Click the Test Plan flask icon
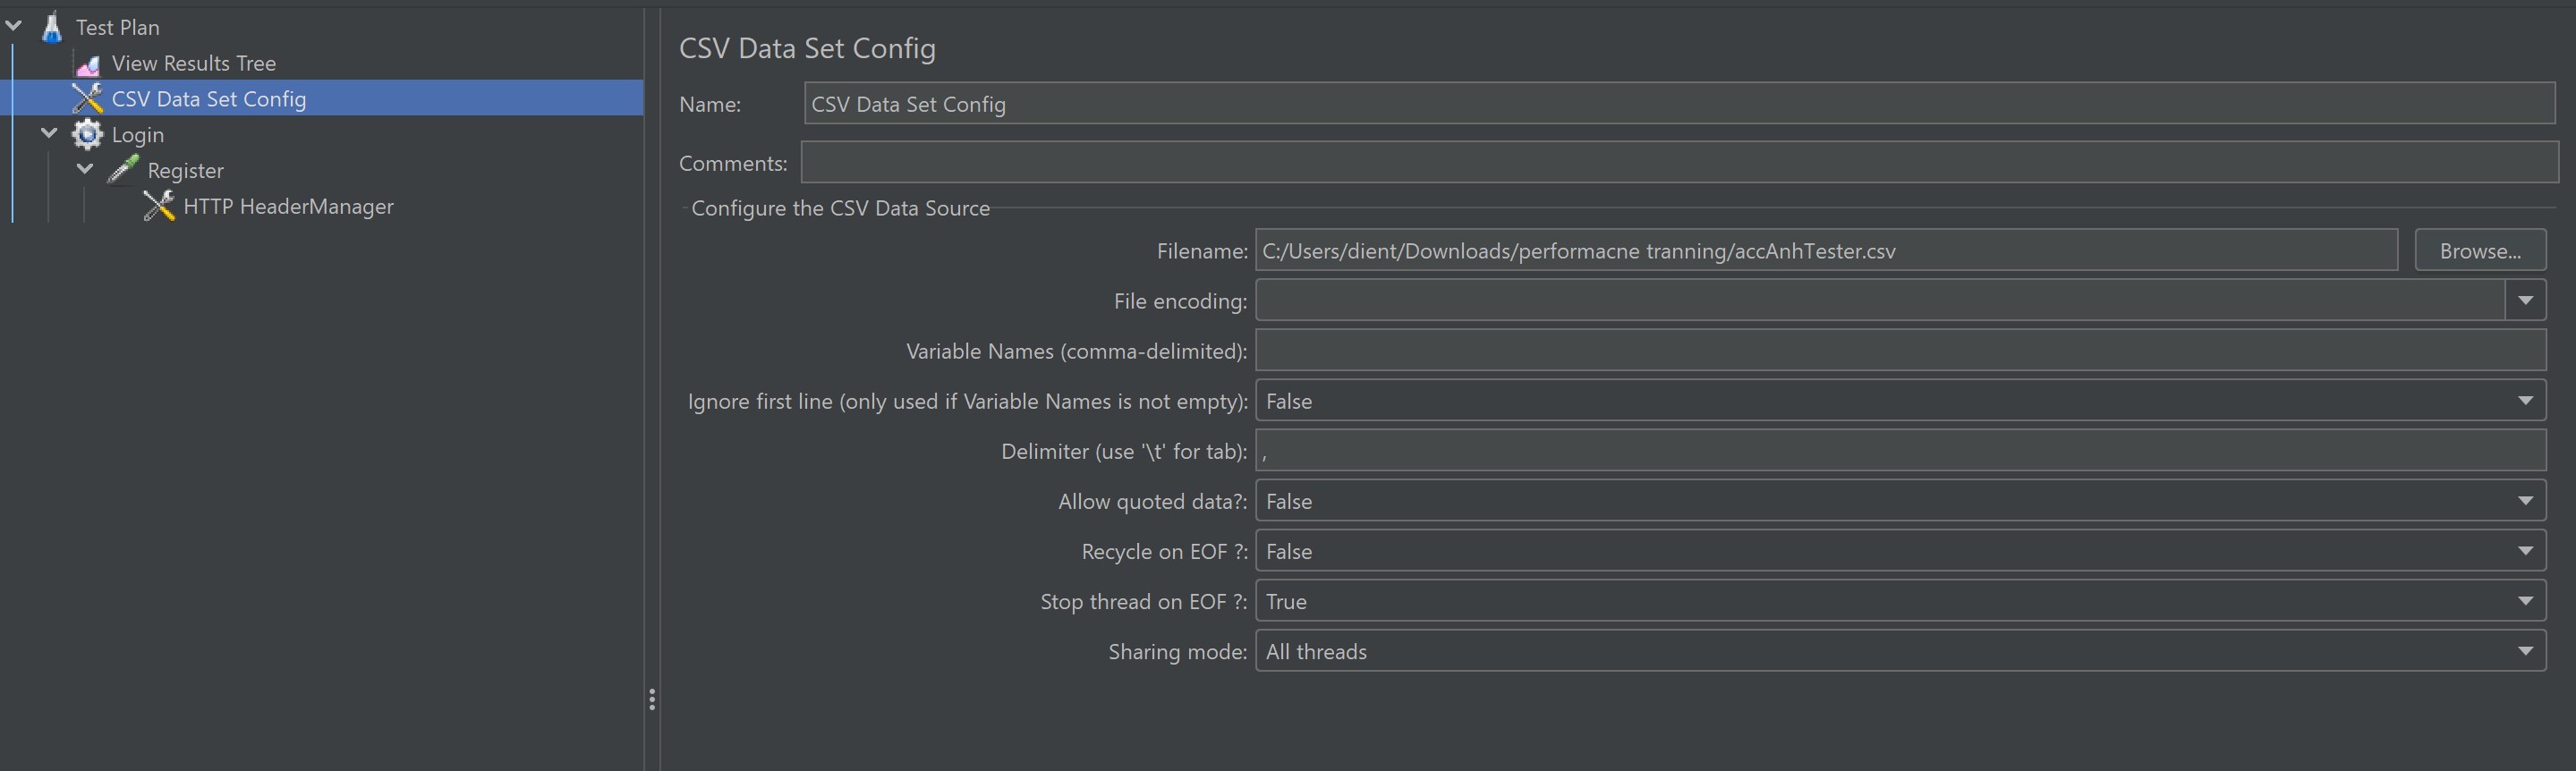Viewport: 2576px width, 771px height. tap(52, 27)
